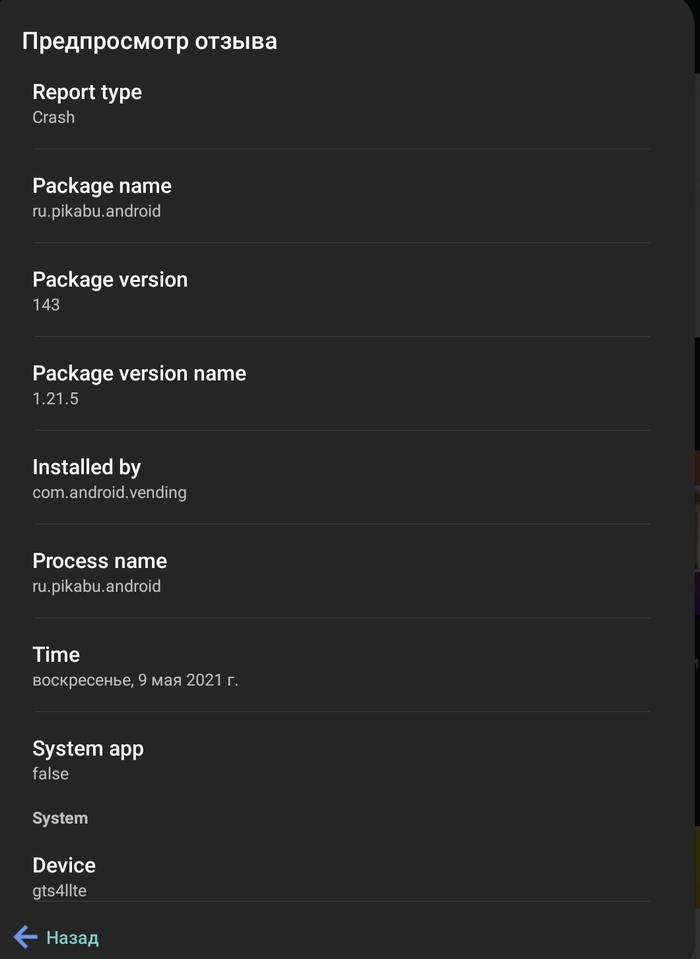
Task: Tap date воскресенье, 9 мая 2021 г.
Action: 135,679
